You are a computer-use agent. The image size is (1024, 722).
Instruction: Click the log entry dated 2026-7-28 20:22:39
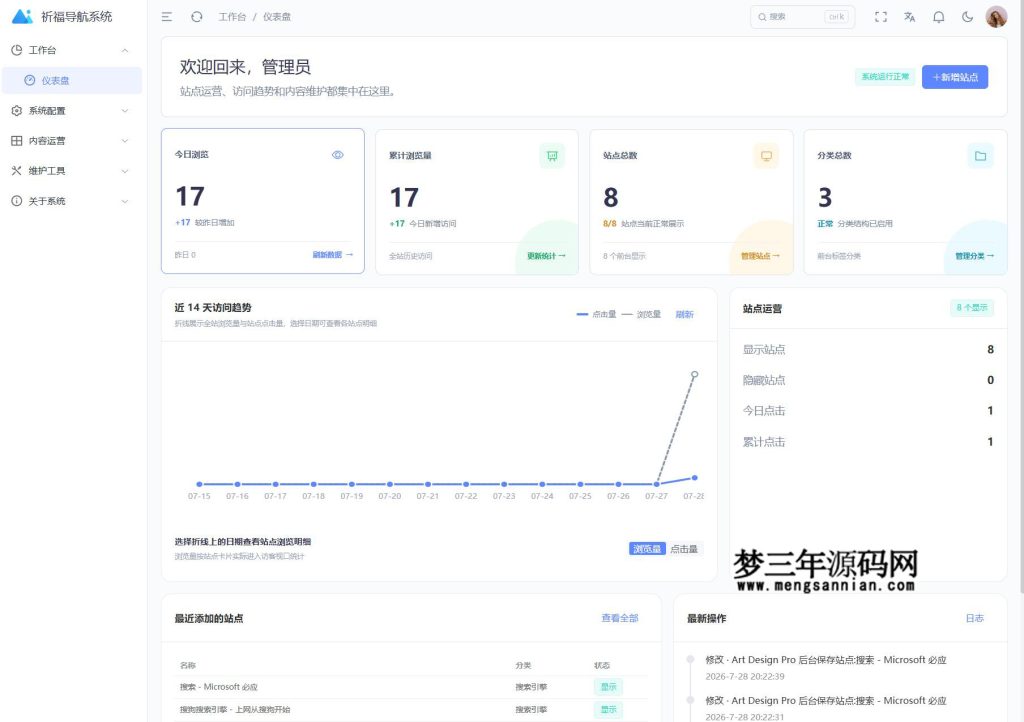click(x=825, y=668)
